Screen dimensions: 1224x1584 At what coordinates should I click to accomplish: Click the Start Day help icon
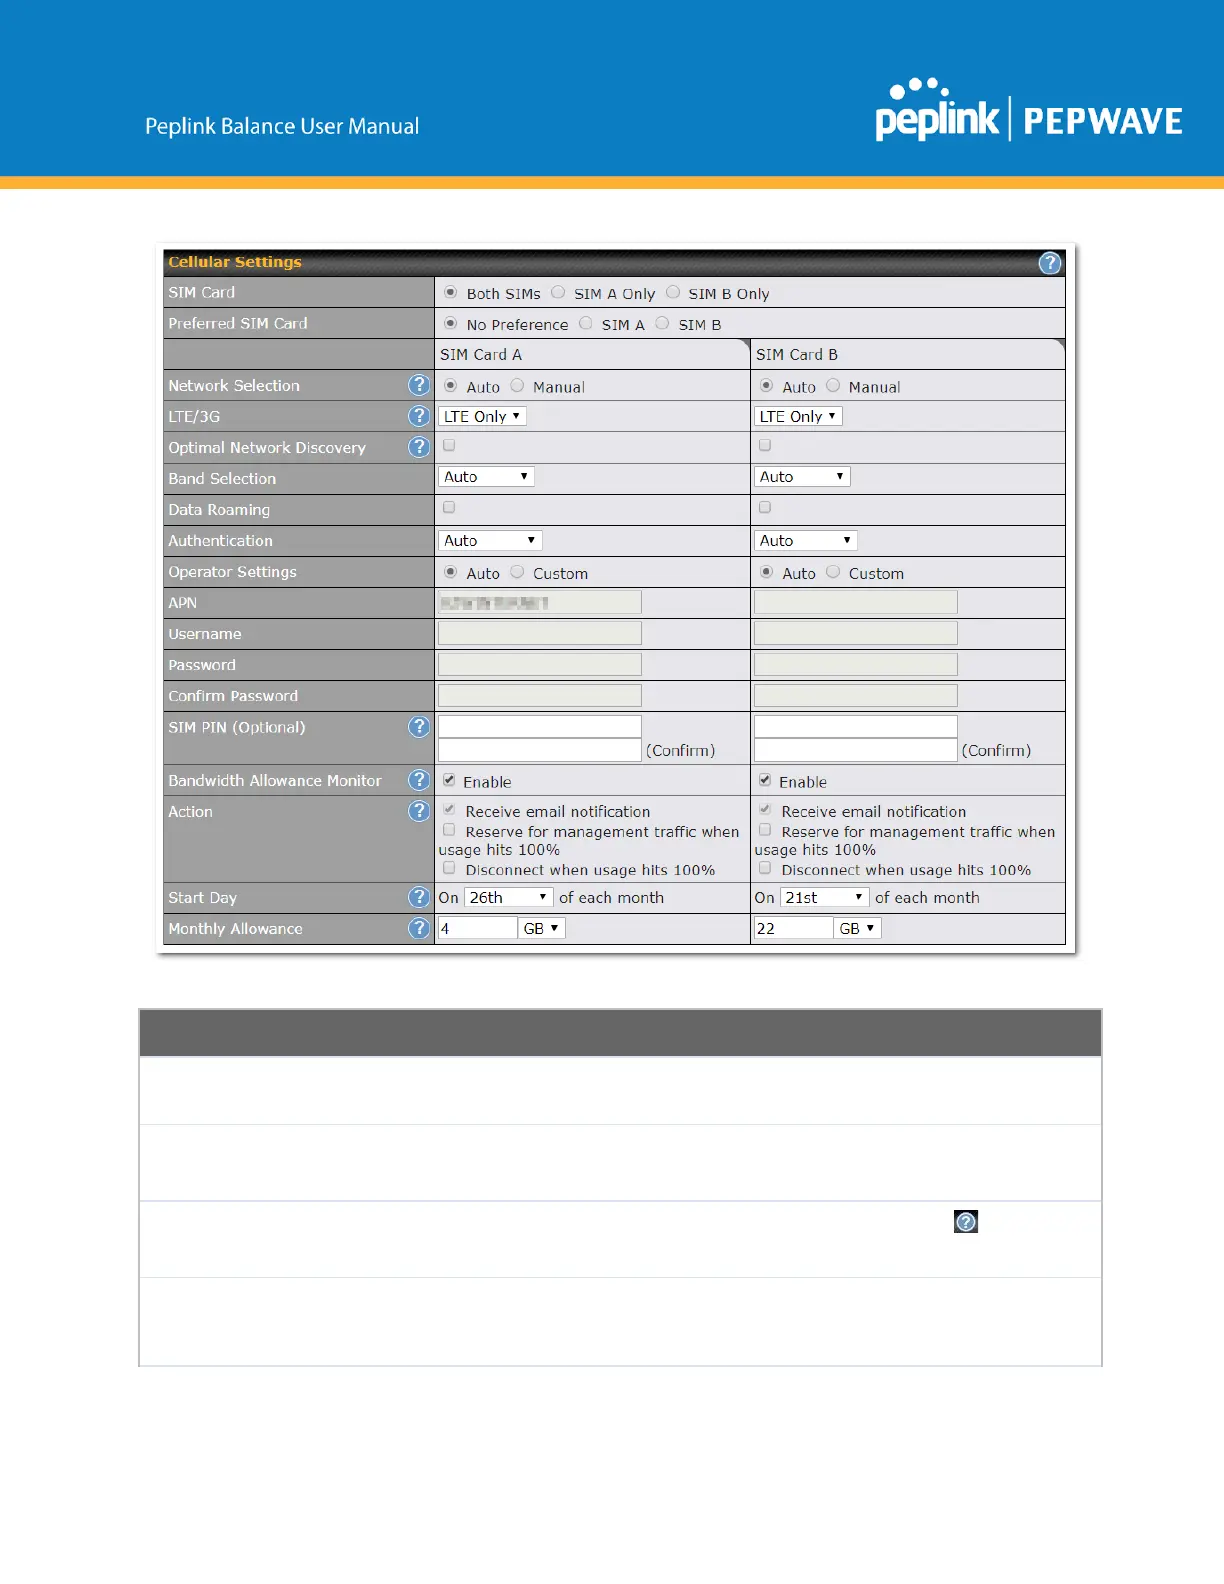pyautogui.click(x=419, y=898)
